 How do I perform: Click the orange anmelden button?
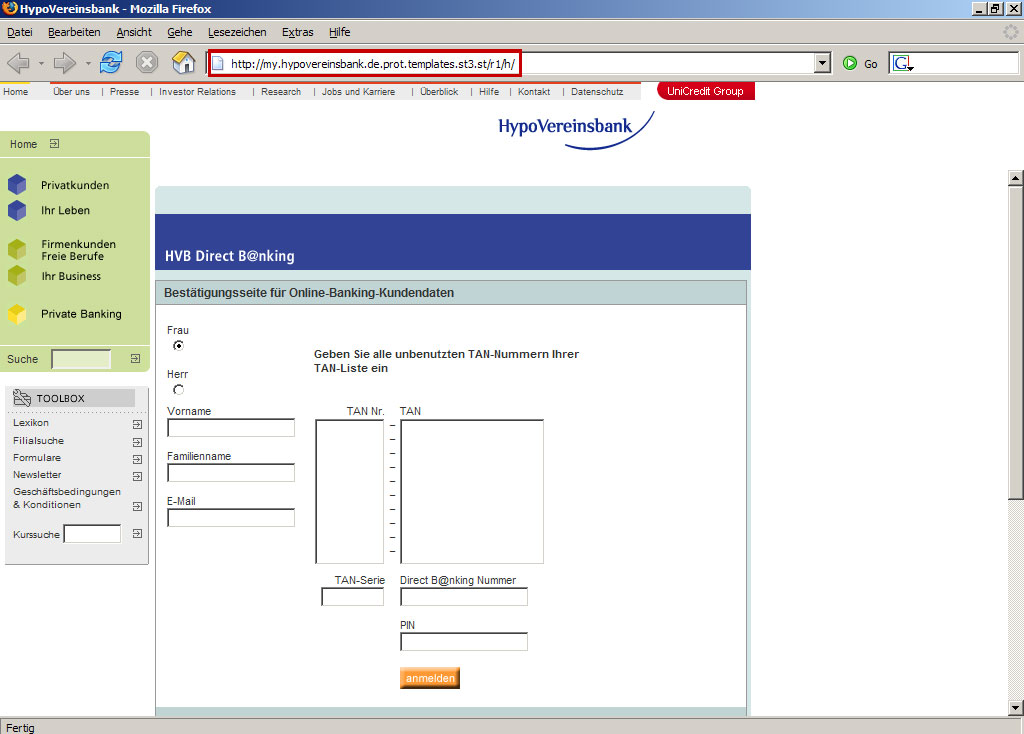(430, 678)
